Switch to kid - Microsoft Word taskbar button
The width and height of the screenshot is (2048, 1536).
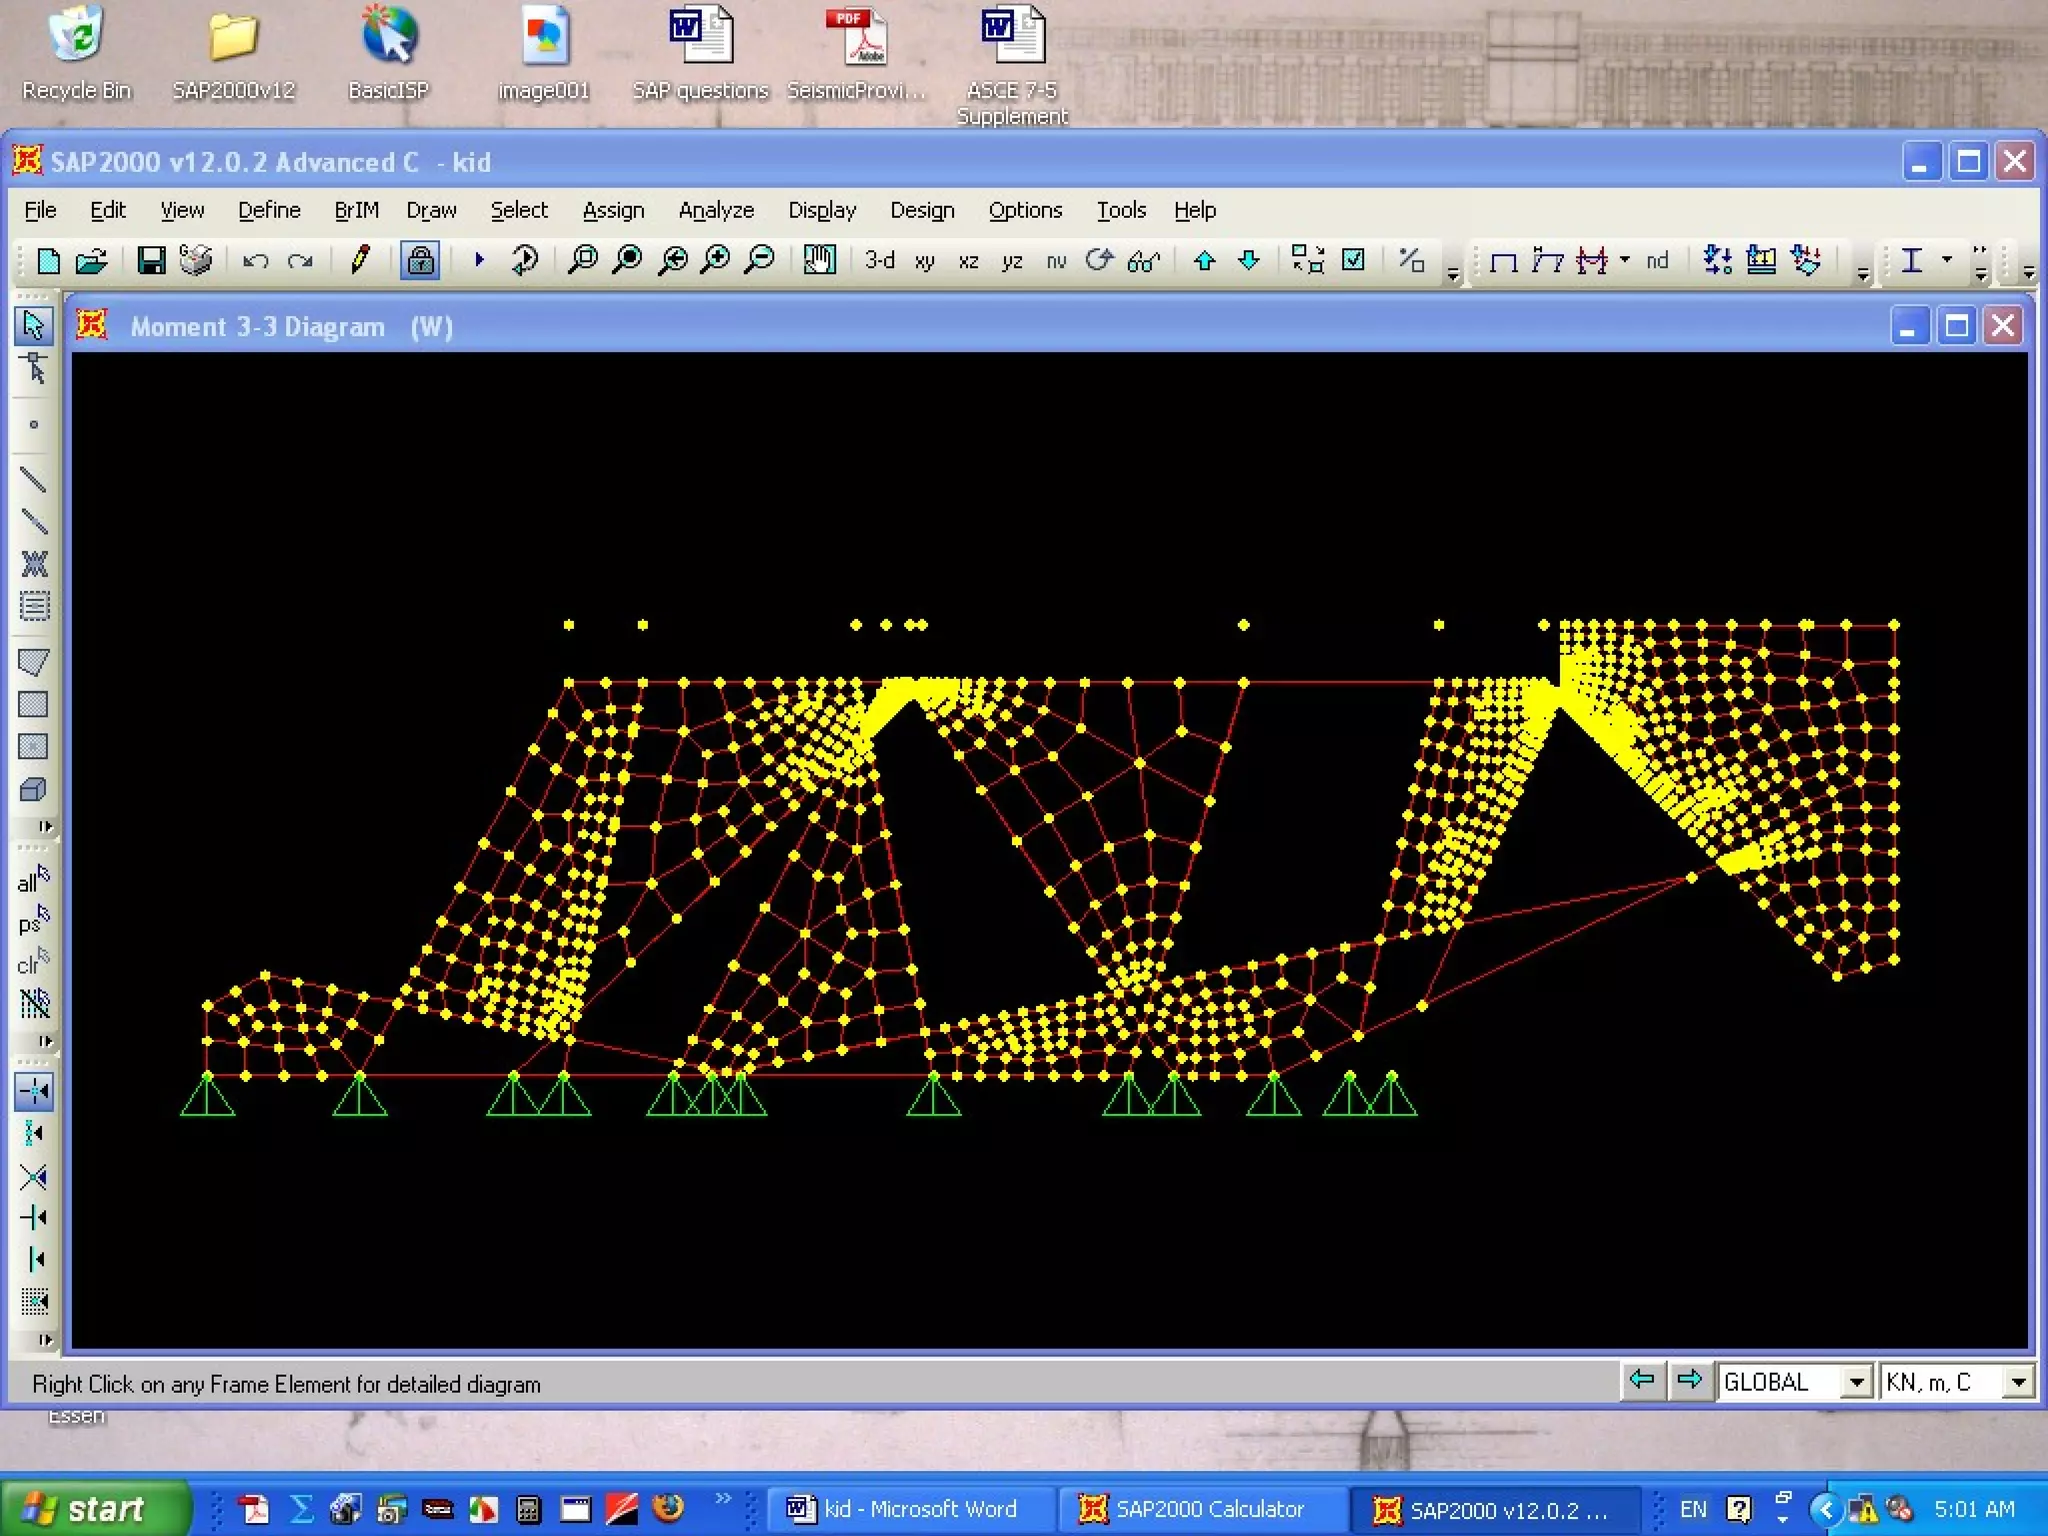point(904,1508)
